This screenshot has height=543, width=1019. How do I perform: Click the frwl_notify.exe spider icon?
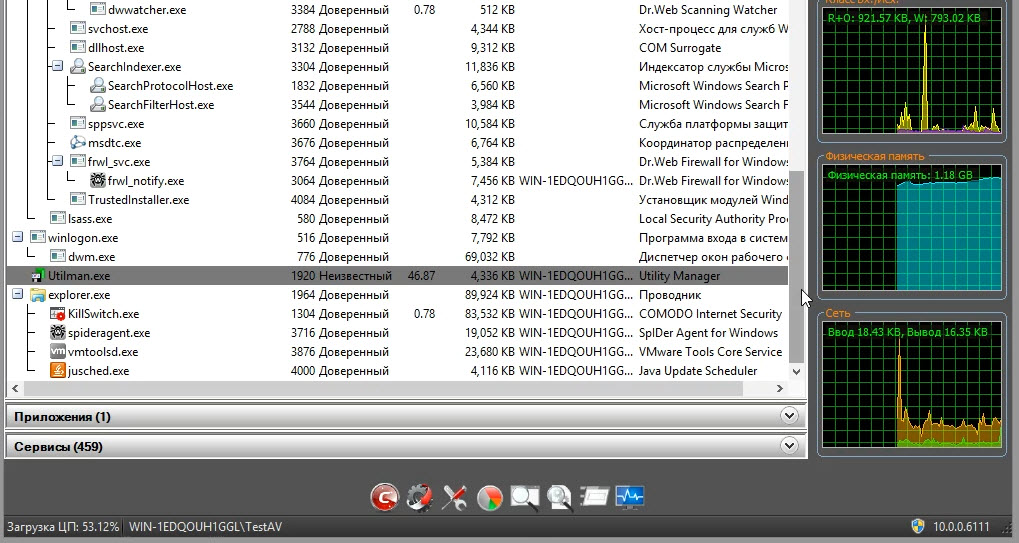pyautogui.click(x=97, y=181)
